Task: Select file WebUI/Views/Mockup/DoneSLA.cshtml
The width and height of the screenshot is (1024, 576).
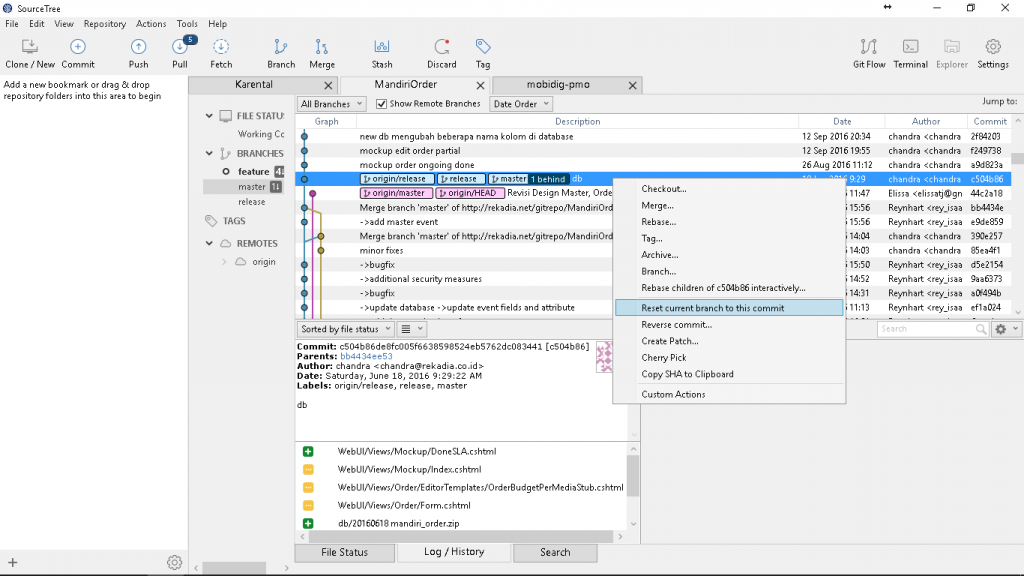Action: click(417, 451)
